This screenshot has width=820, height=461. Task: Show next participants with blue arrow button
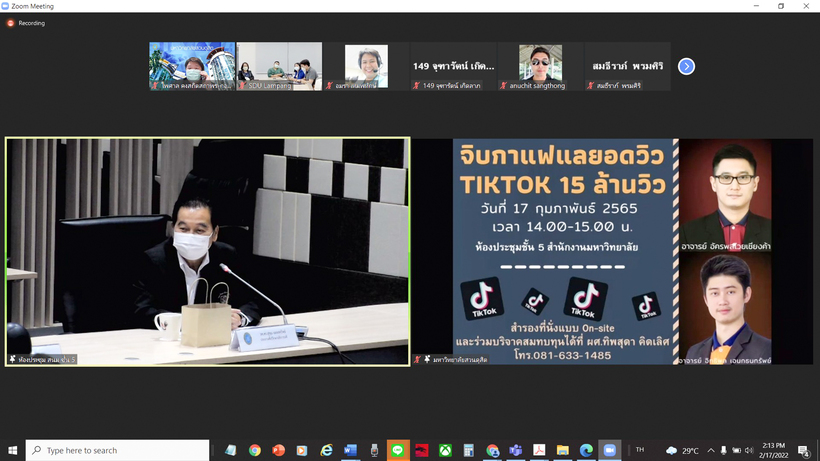pyautogui.click(x=686, y=66)
